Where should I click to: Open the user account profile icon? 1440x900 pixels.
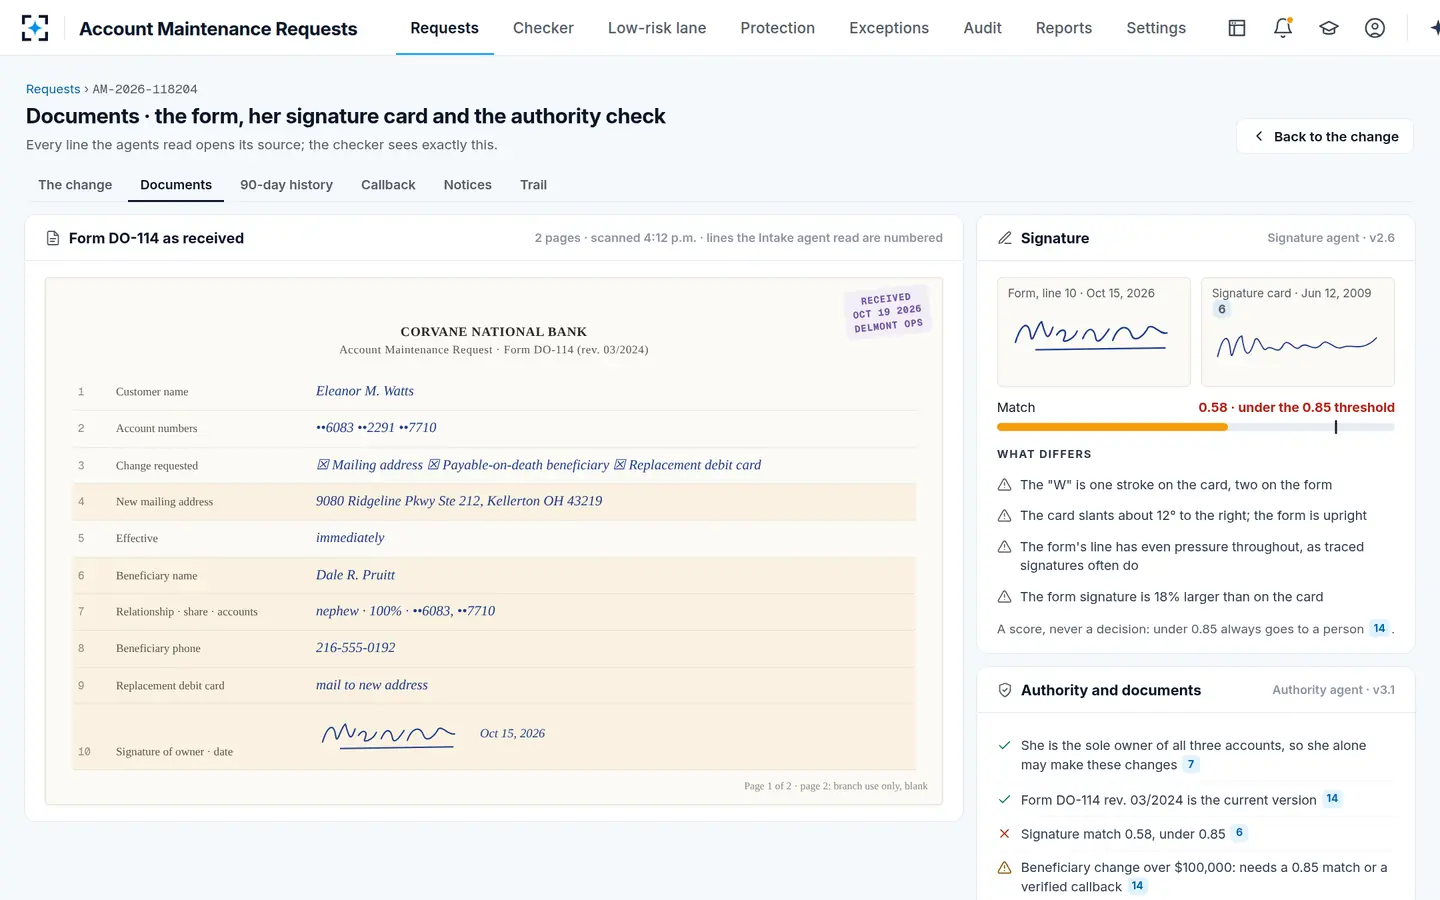coord(1375,28)
